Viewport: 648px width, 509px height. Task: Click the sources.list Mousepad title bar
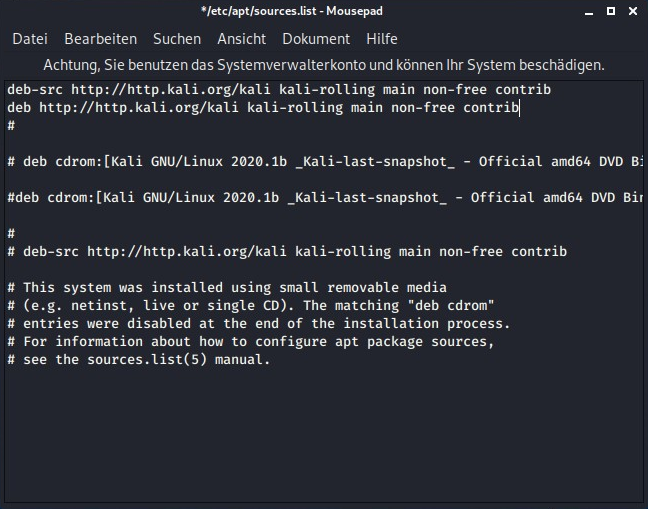point(300,11)
